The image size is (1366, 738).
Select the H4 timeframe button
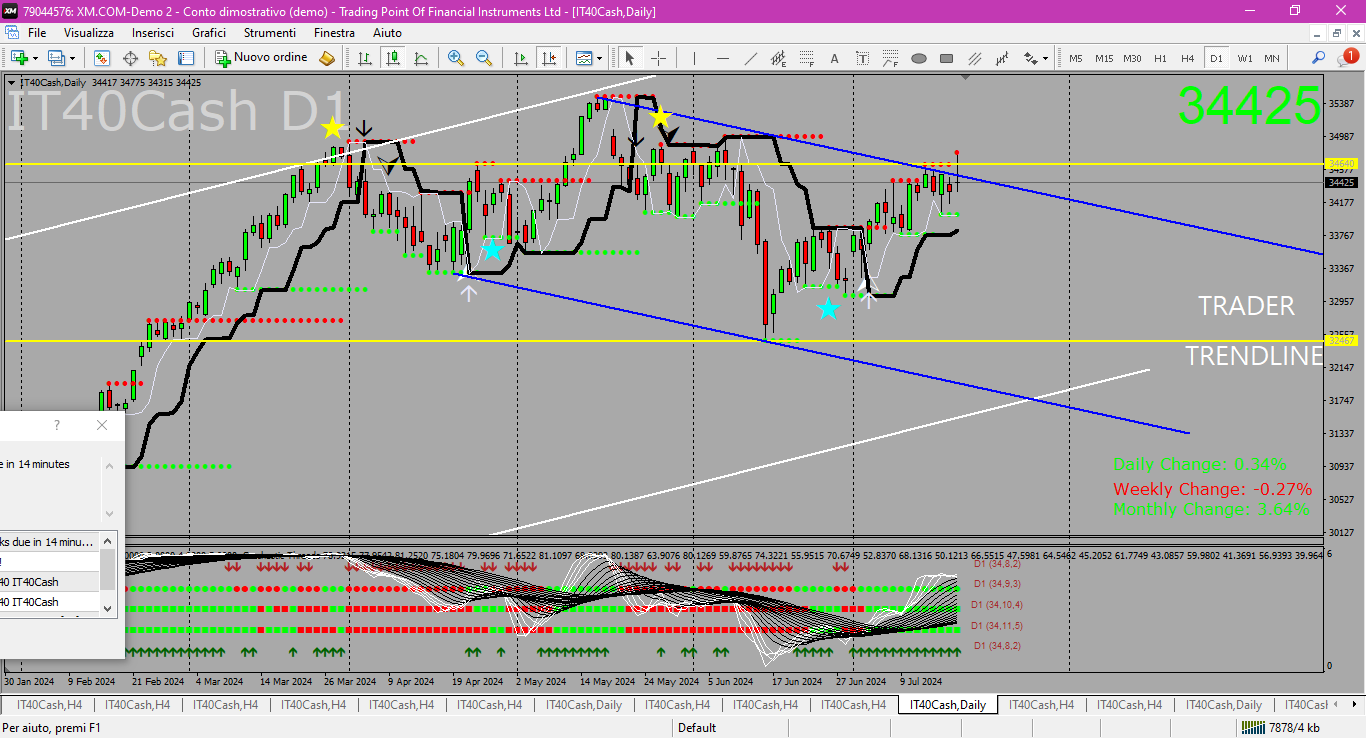pos(1188,58)
